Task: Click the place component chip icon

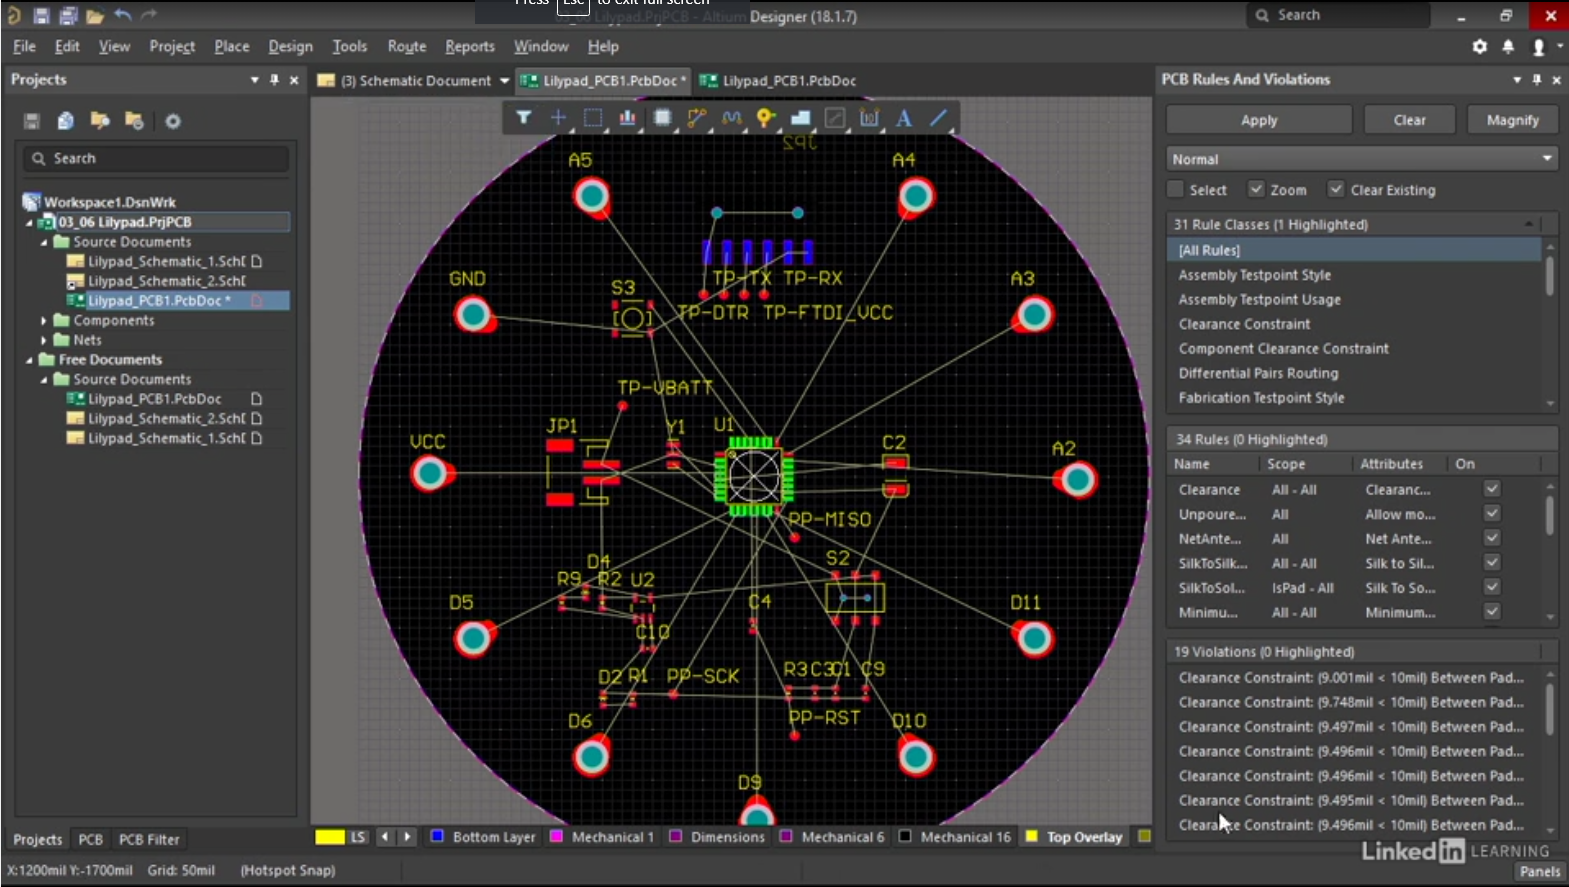Action: pyautogui.click(x=662, y=118)
